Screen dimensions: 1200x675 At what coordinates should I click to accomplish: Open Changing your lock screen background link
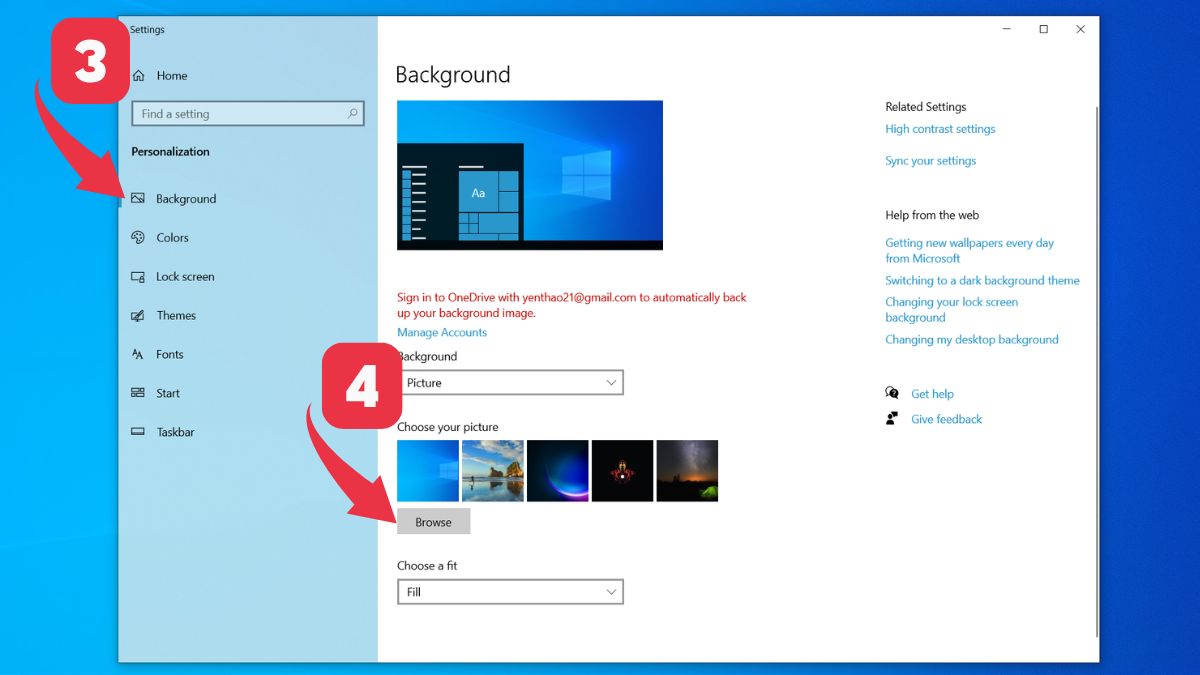(x=951, y=310)
